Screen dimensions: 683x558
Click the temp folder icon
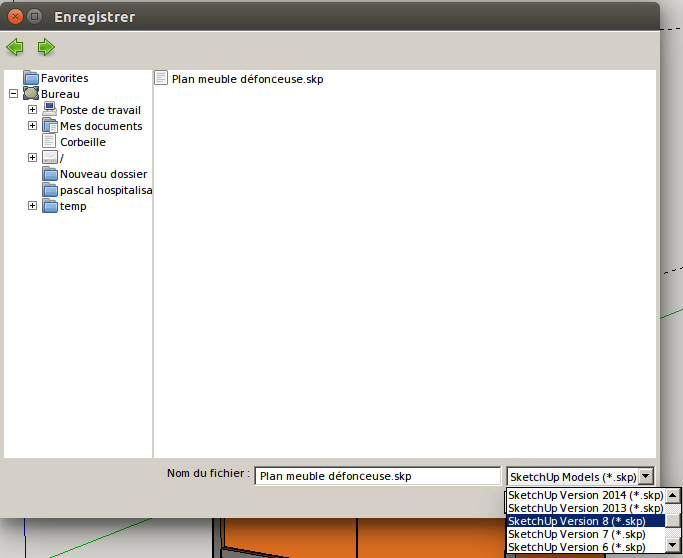50,206
